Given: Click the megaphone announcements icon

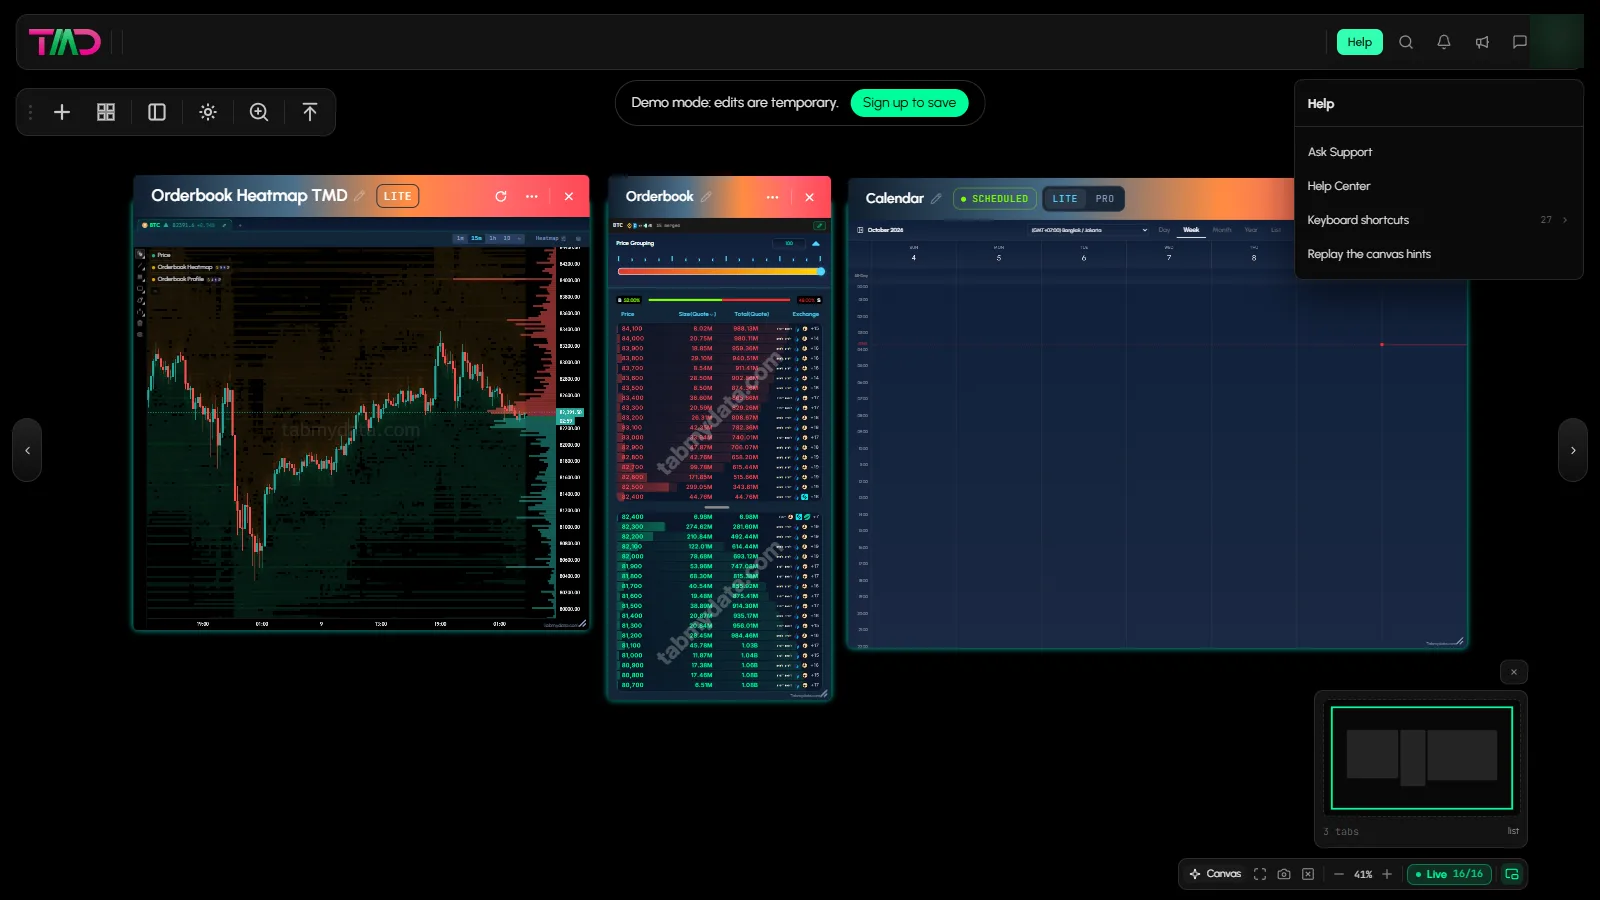Looking at the screenshot, I should pyautogui.click(x=1482, y=42).
